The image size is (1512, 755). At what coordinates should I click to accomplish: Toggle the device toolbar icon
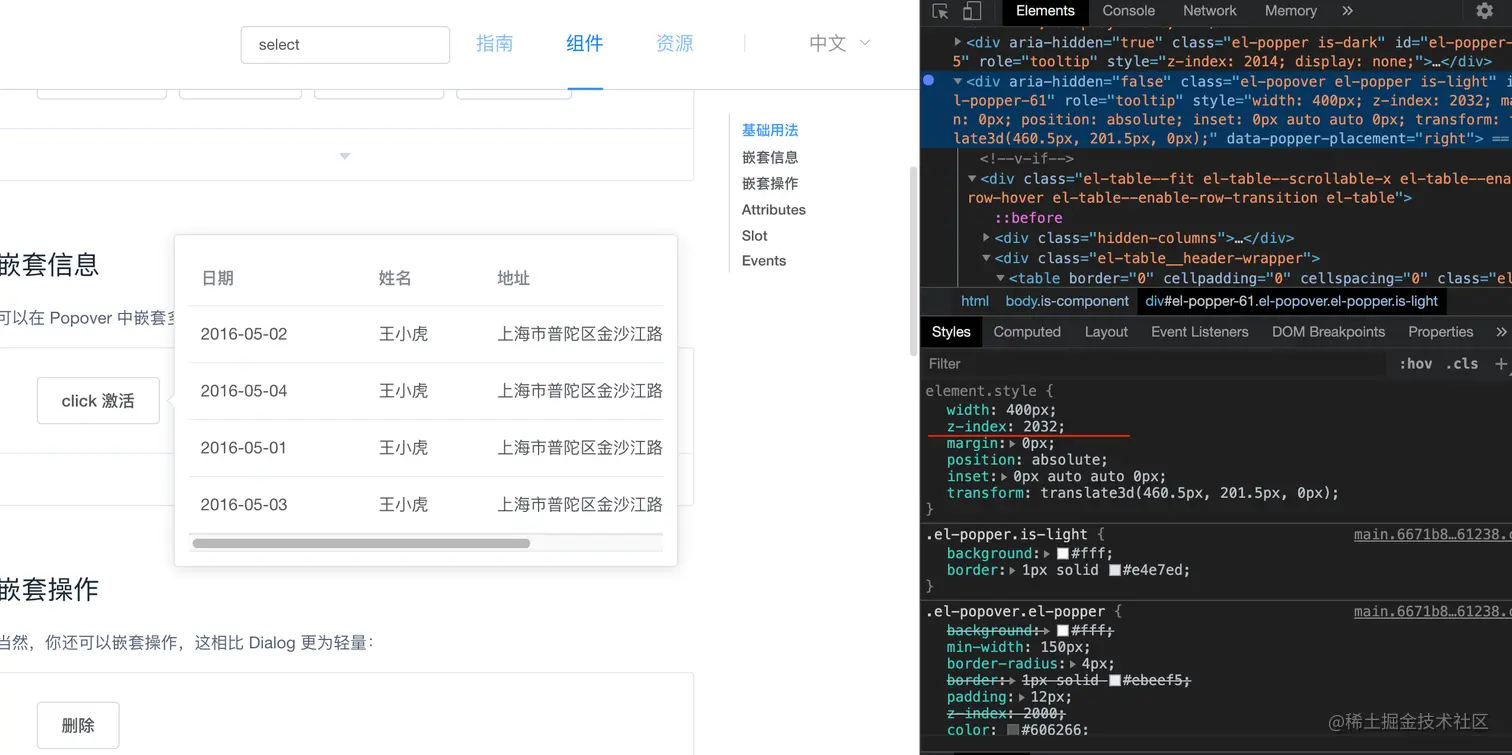click(971, 11)
